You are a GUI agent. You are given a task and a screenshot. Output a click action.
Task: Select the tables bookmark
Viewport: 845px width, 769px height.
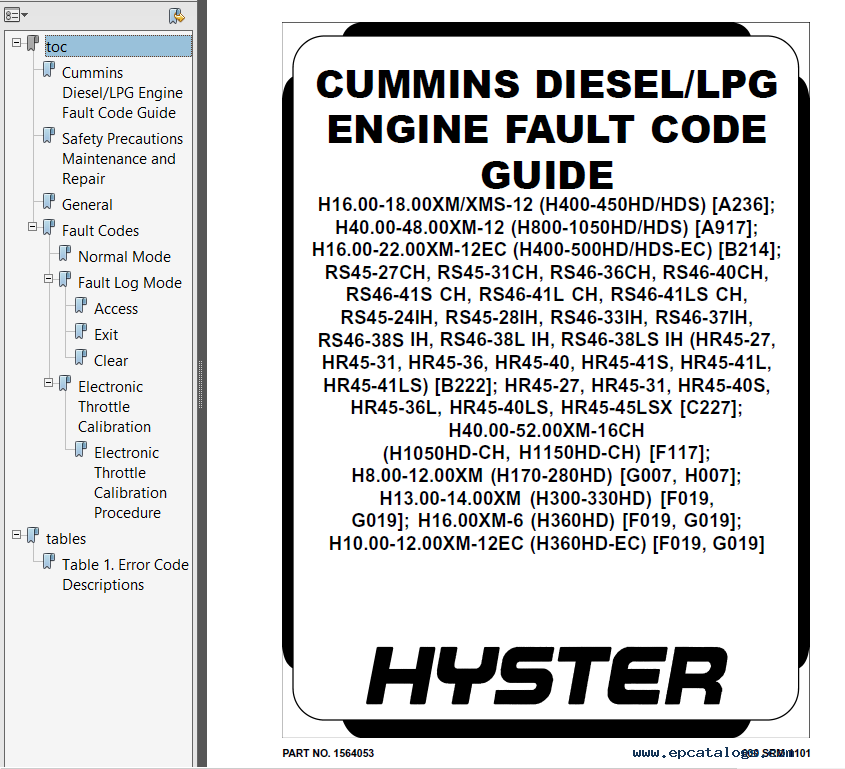(x=66, y=539)
